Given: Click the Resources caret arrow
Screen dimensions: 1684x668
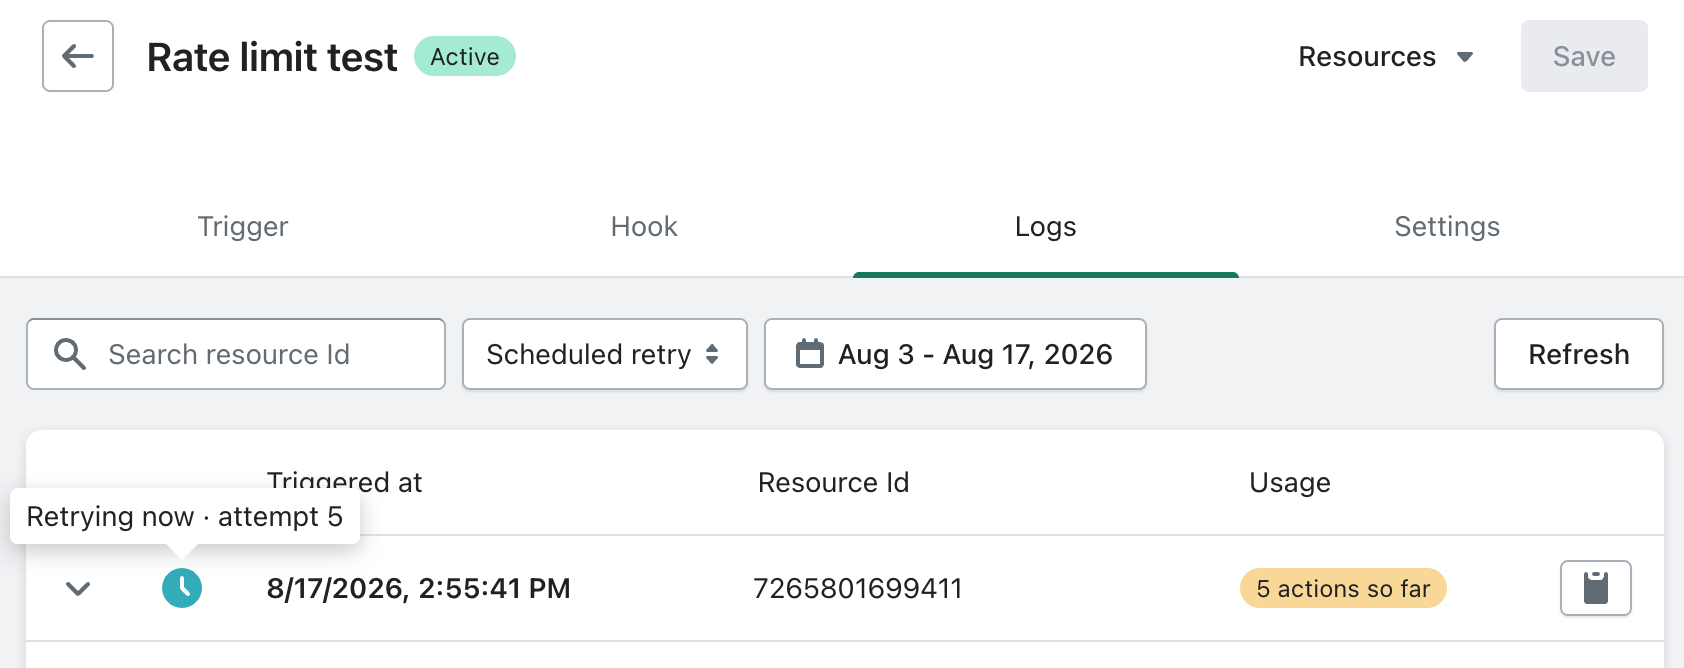Looking at the screenshot, I should point(1465,57).
